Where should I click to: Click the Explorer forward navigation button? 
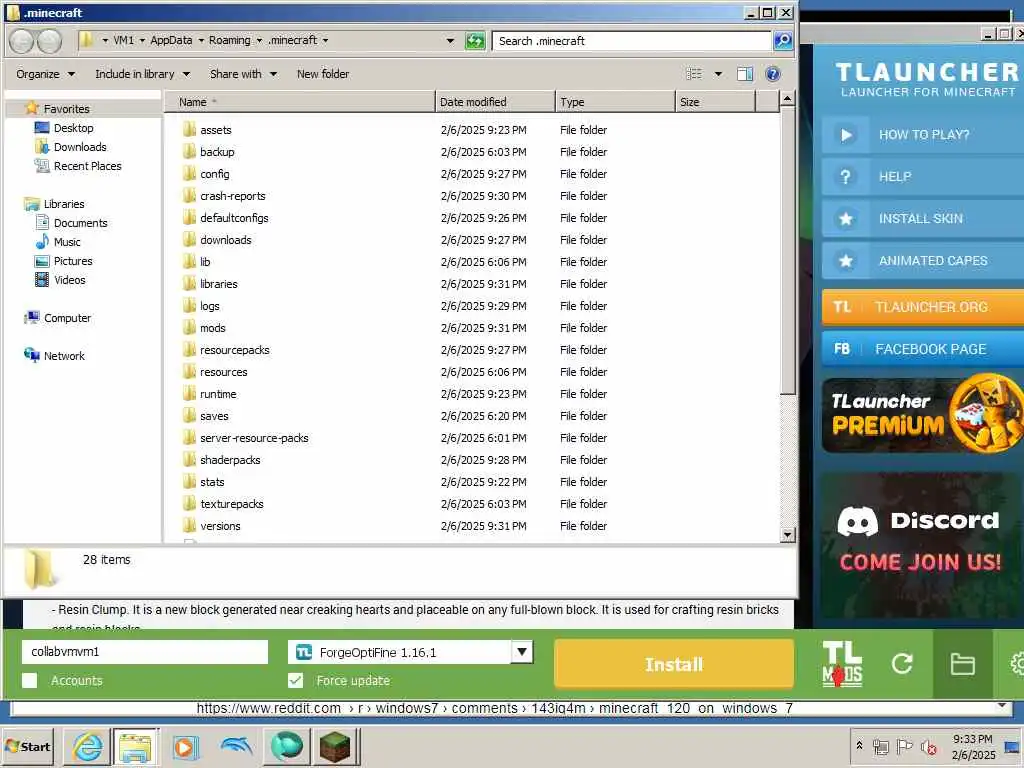pyautogui.click(x=49, y=40)
